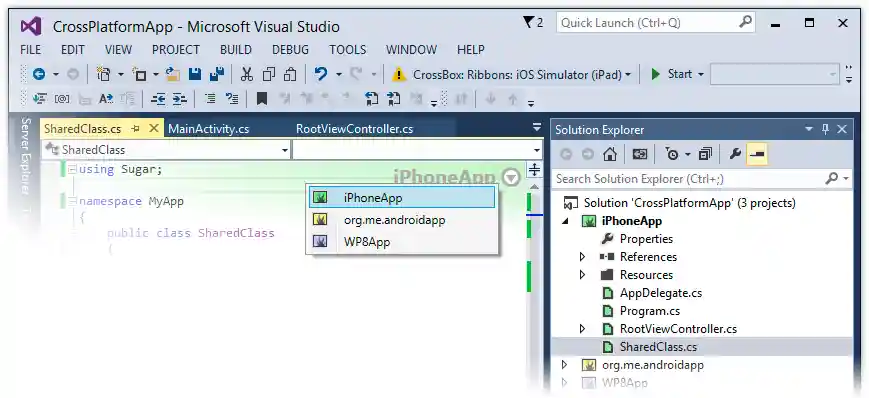Open the members dropdown in navigation bar
869x398 pixels.
point(536,150)
